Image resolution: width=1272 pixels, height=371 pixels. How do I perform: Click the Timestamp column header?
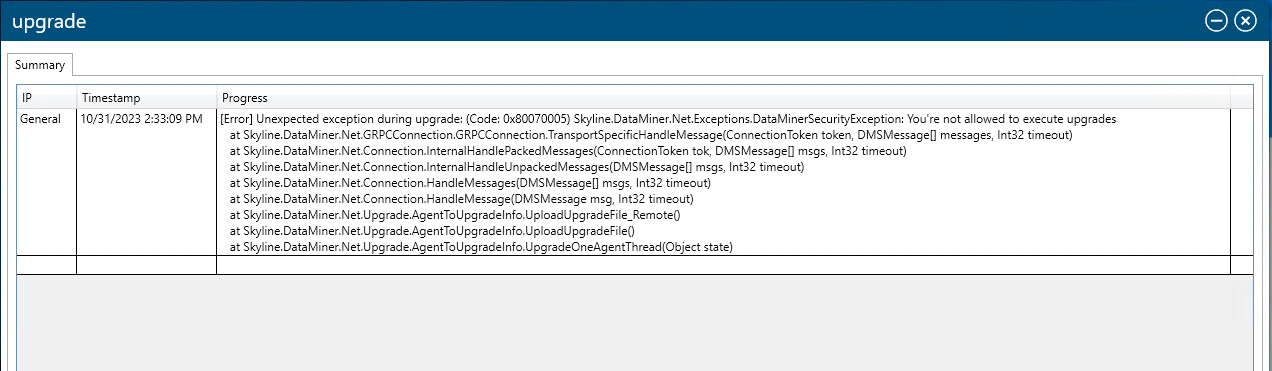click(x=147, y=98)
